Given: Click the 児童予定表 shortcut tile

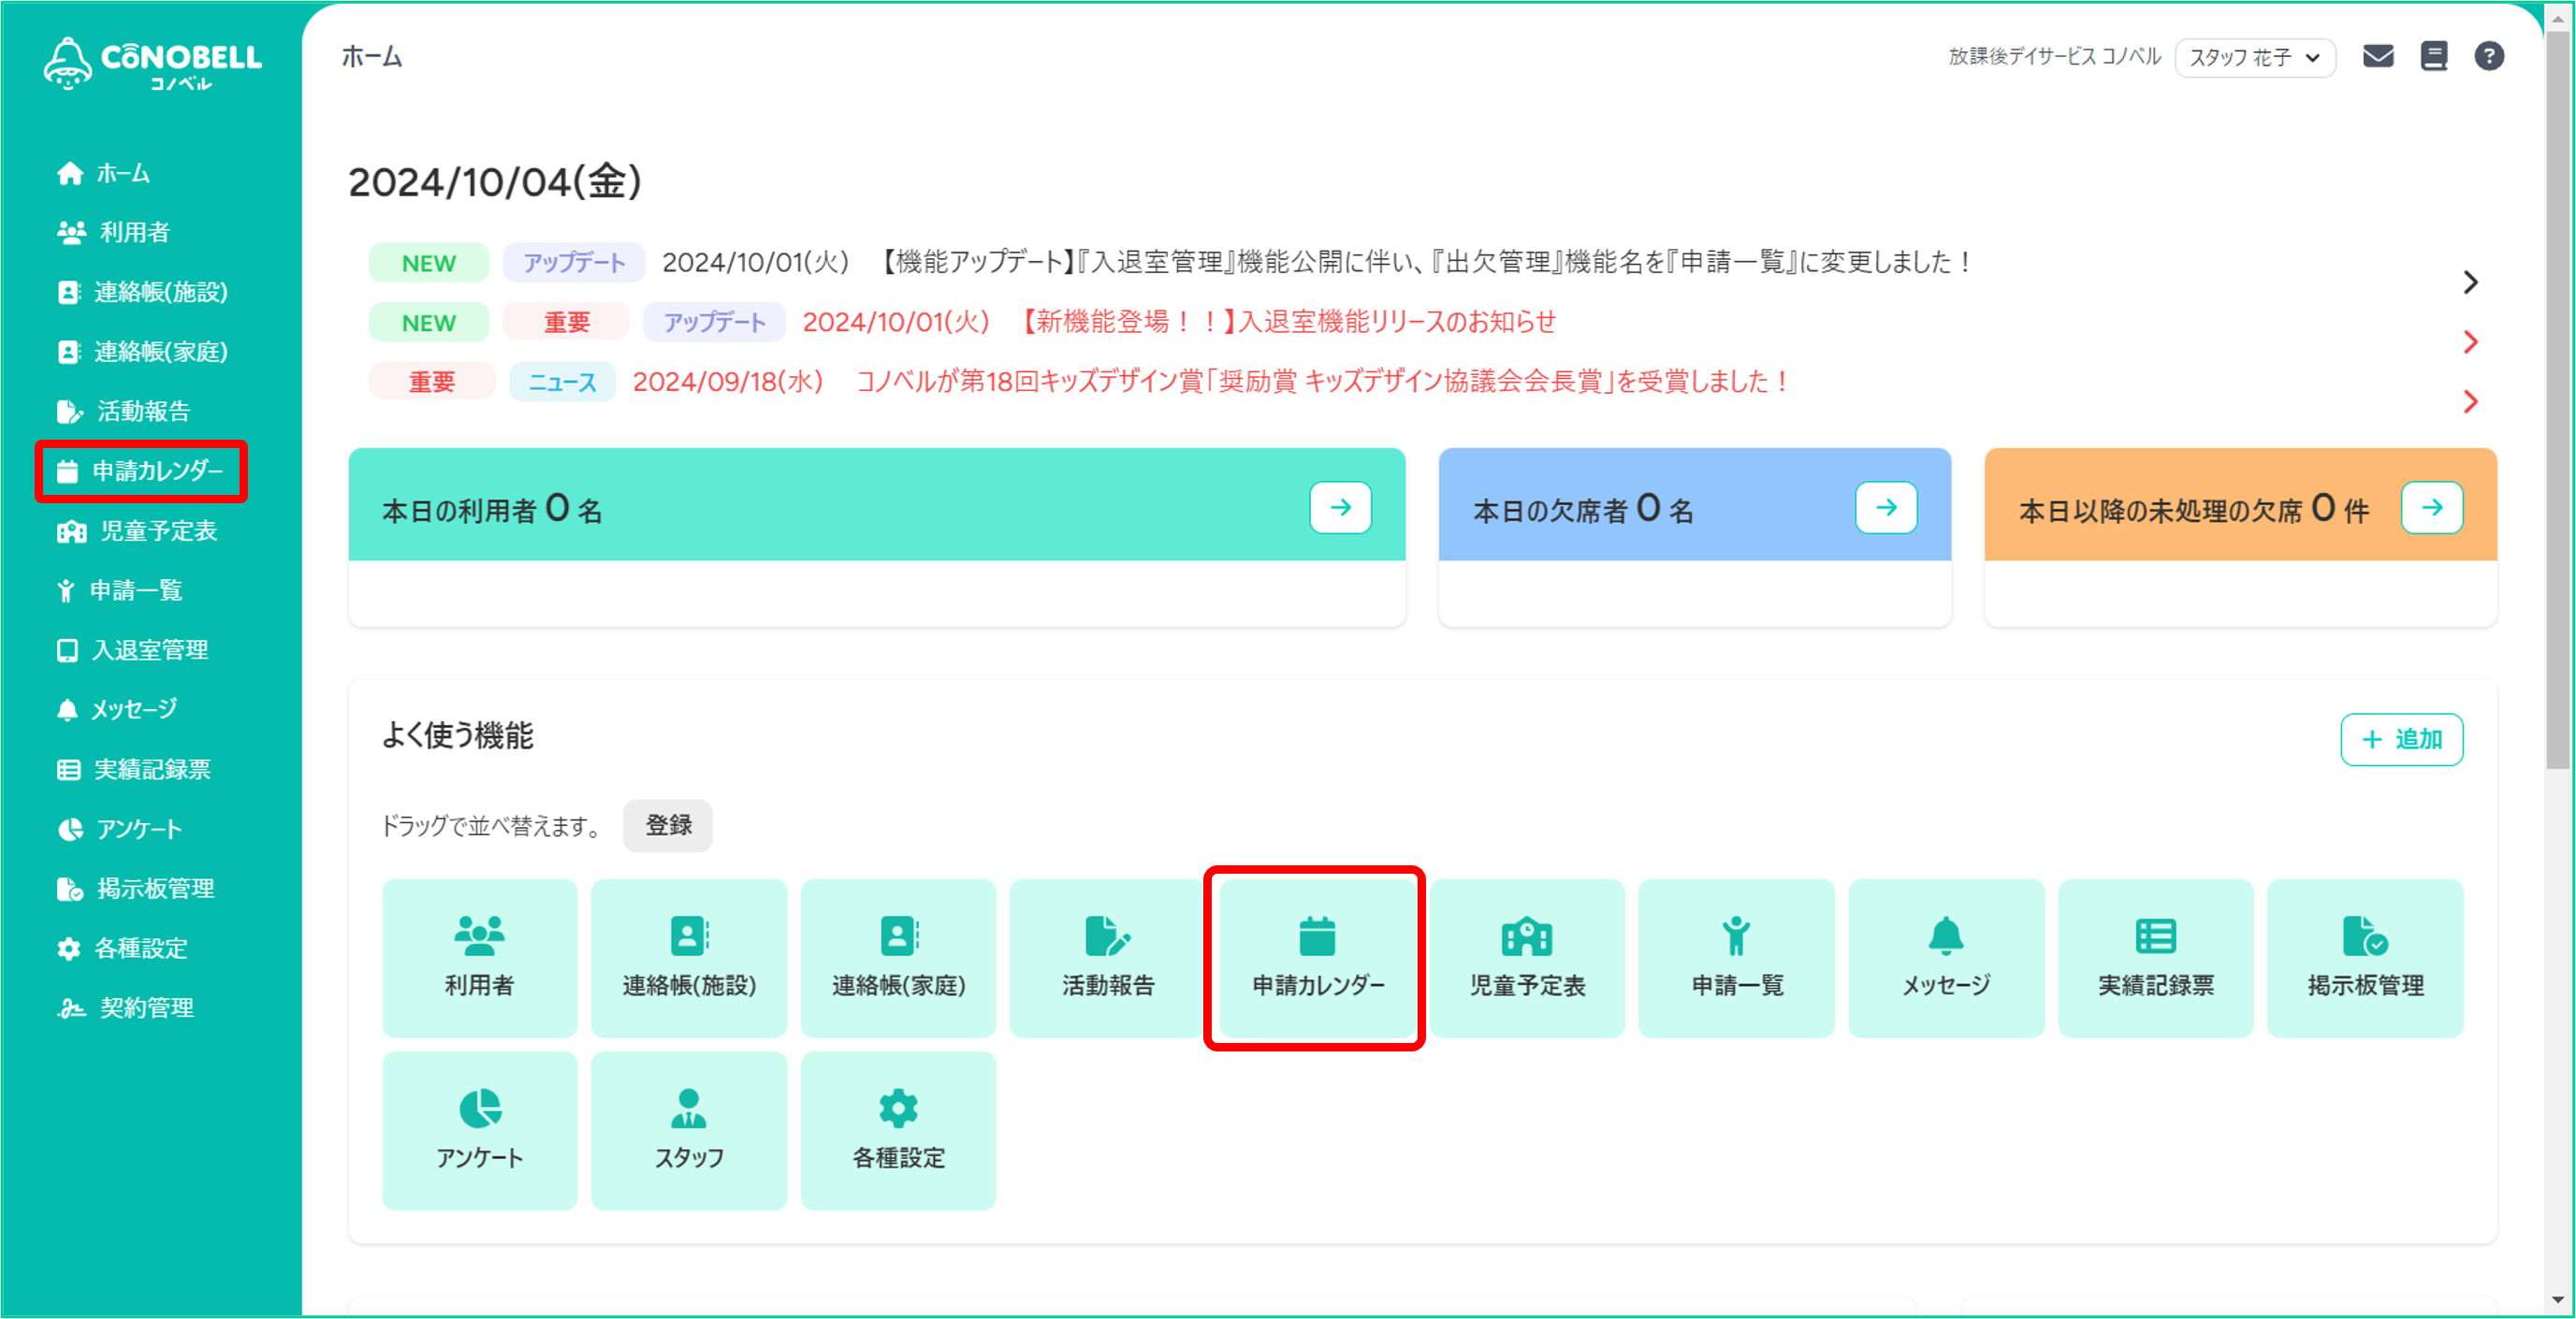Looking at the screenshot, I should tap(1527, 958).
